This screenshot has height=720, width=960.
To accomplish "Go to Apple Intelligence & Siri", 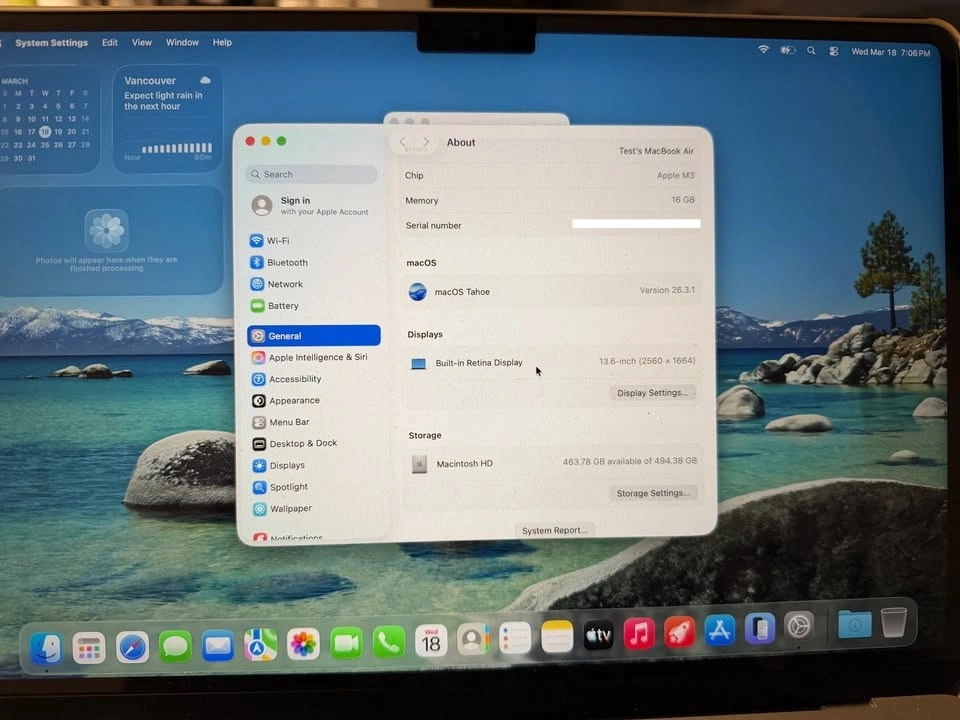I will click(x=317, y=357).
